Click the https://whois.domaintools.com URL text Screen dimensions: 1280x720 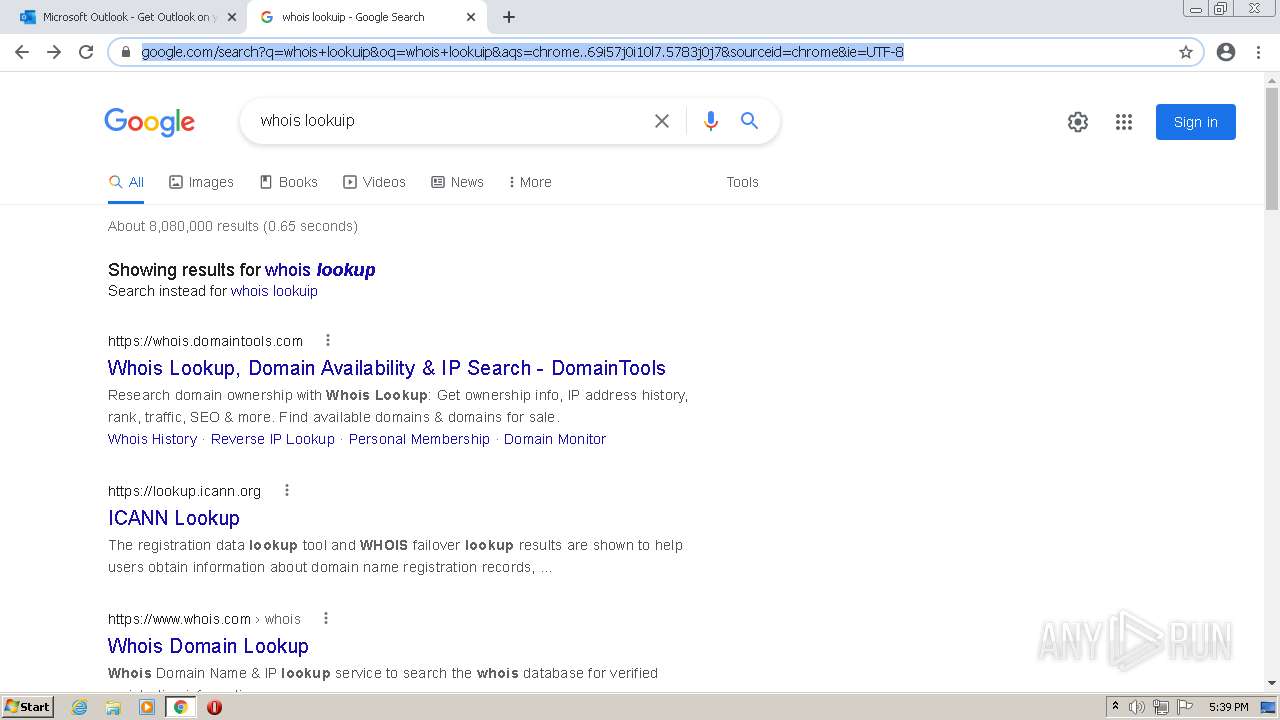(x=205, y=341)
